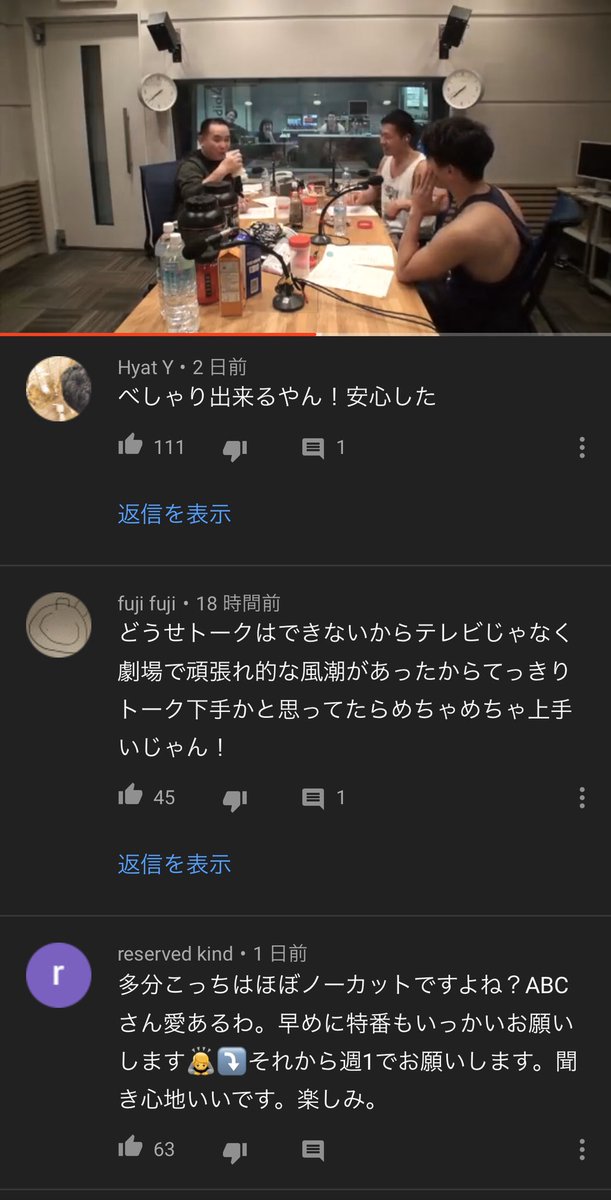This screenshot has width=611, height=1200.
Task: Open more options for Hyat Y's comment
Action: pyautogui.click(x=582, y=447)
